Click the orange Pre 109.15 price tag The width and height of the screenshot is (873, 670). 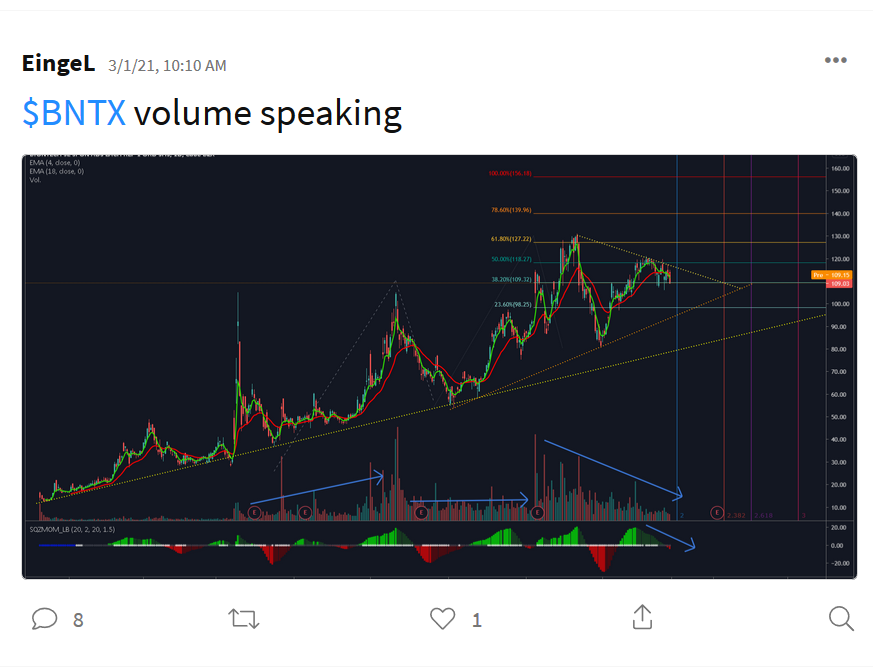click(x=832, y=275)
